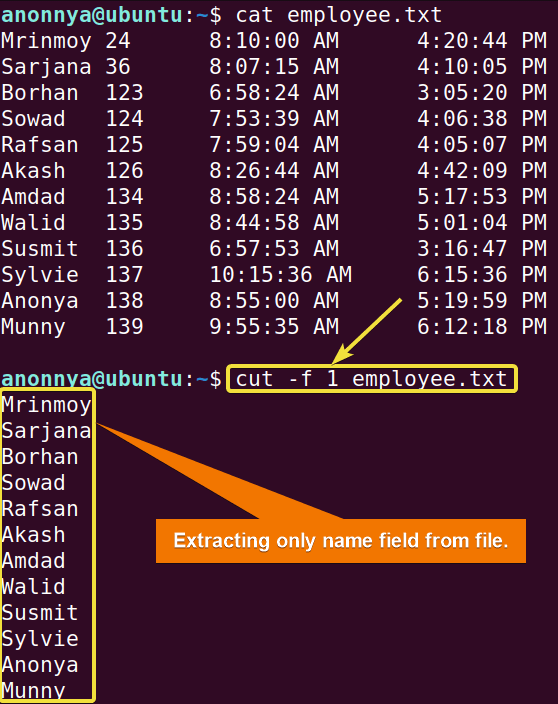Click the ID value 139

click(x=124, y=327)
